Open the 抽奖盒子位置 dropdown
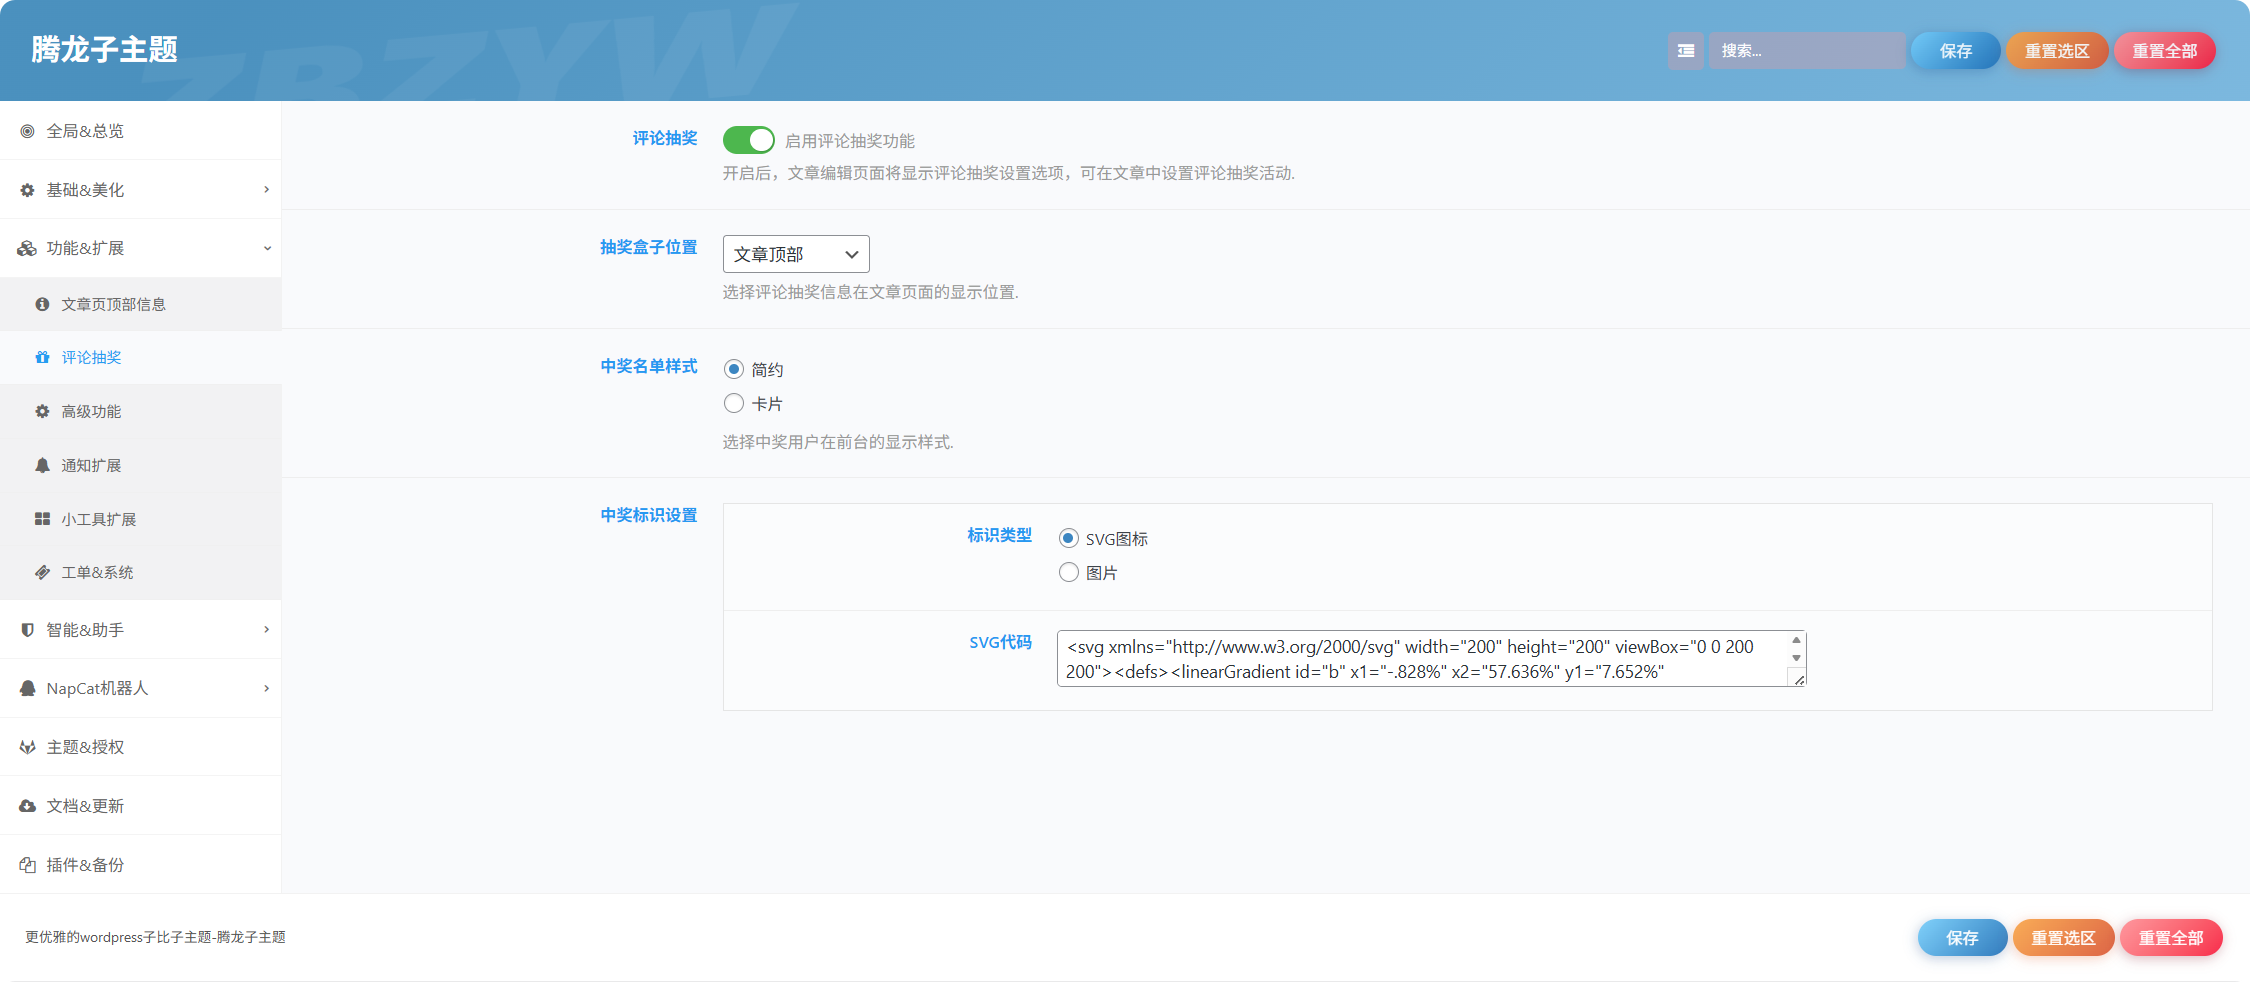This screenshot has width=2250, height=982. [x=796, y=254]
